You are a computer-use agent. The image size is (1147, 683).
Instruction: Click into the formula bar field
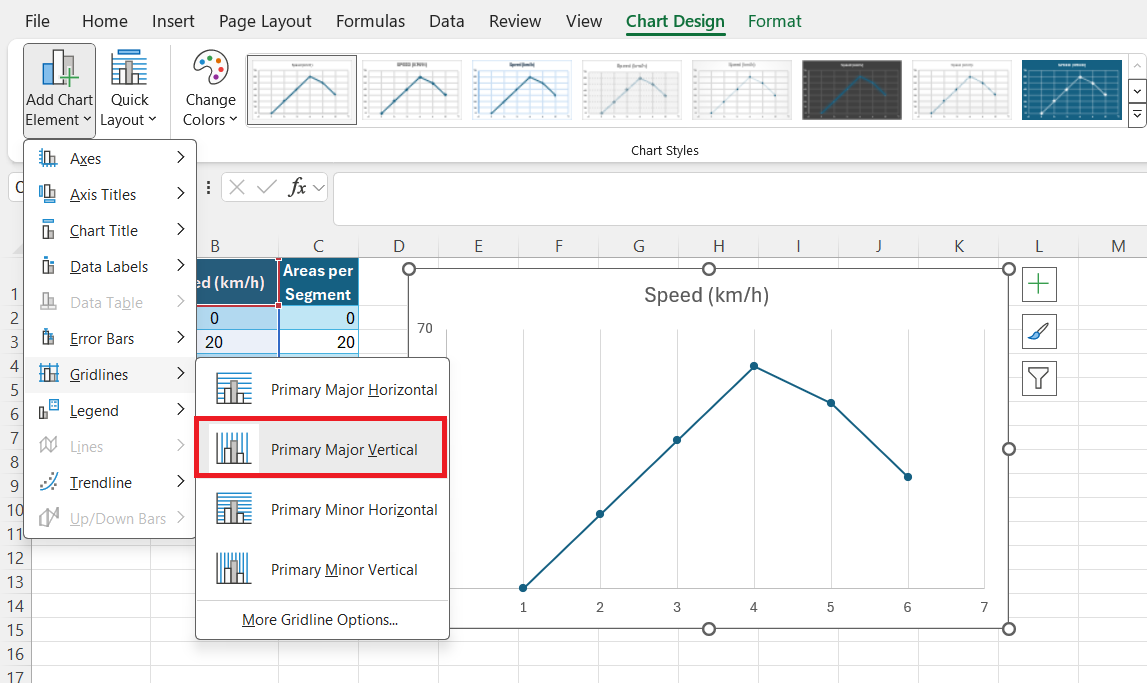pyautogui.click(x=739, y=199)
